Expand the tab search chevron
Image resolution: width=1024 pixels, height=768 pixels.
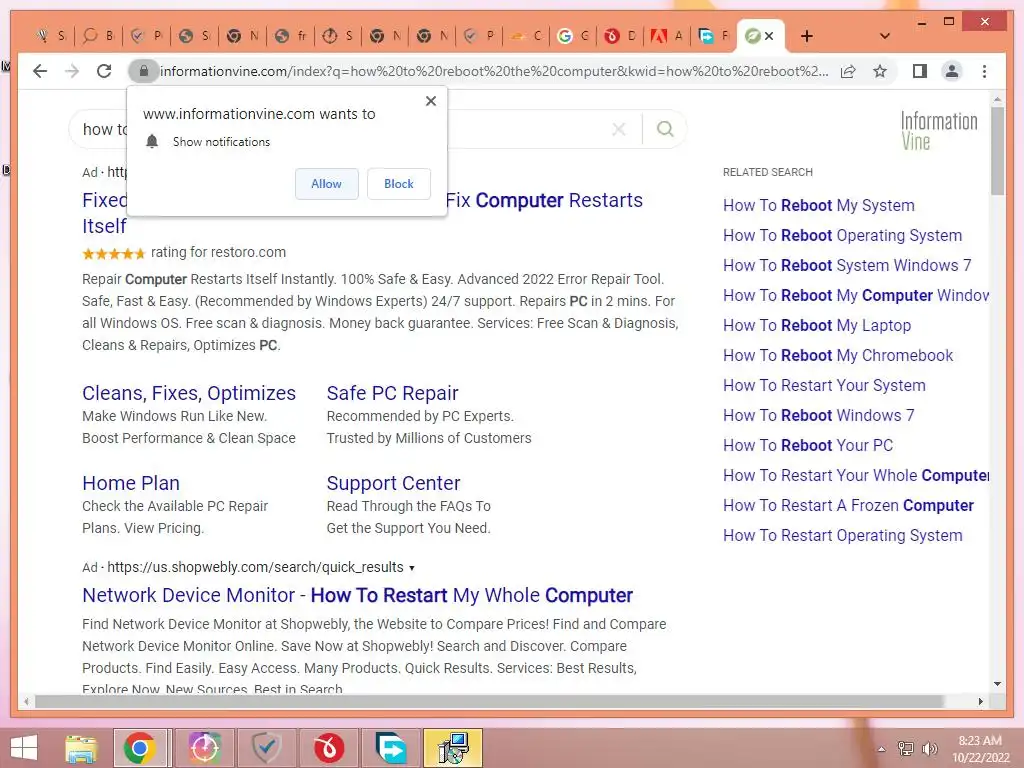click(x=885, y=36)
